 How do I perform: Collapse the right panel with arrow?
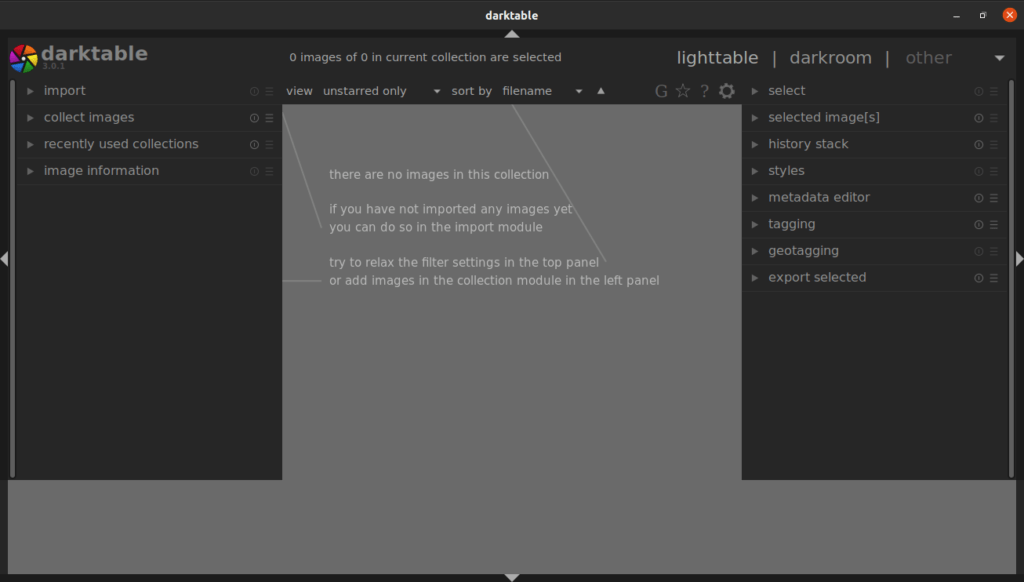(1019, 259)
